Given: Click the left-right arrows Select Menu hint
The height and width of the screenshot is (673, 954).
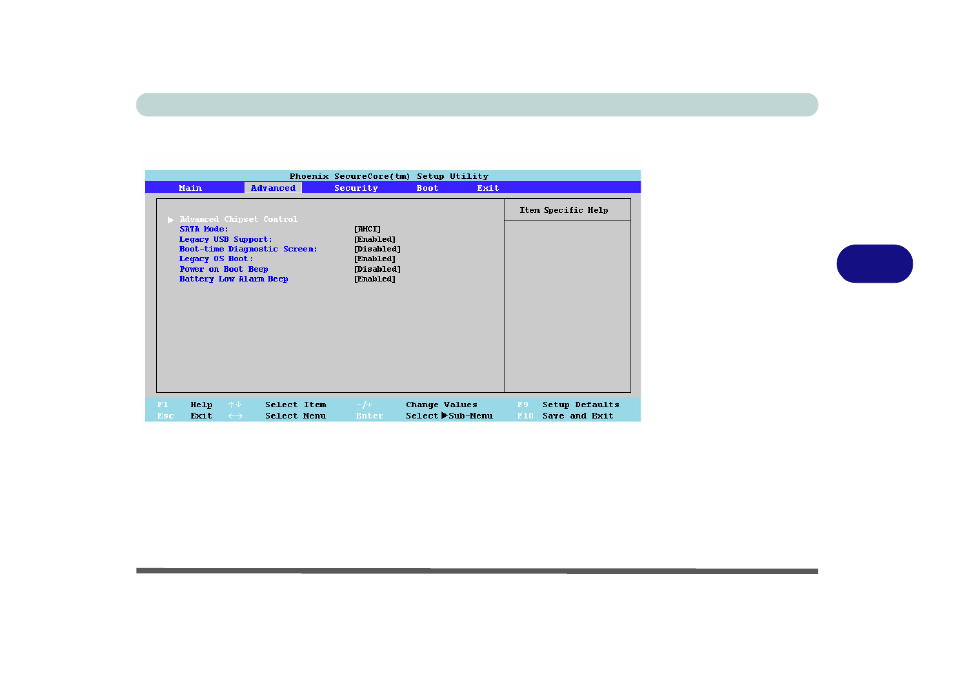Looking at the screenshot, I should click(x=277, y=416).
